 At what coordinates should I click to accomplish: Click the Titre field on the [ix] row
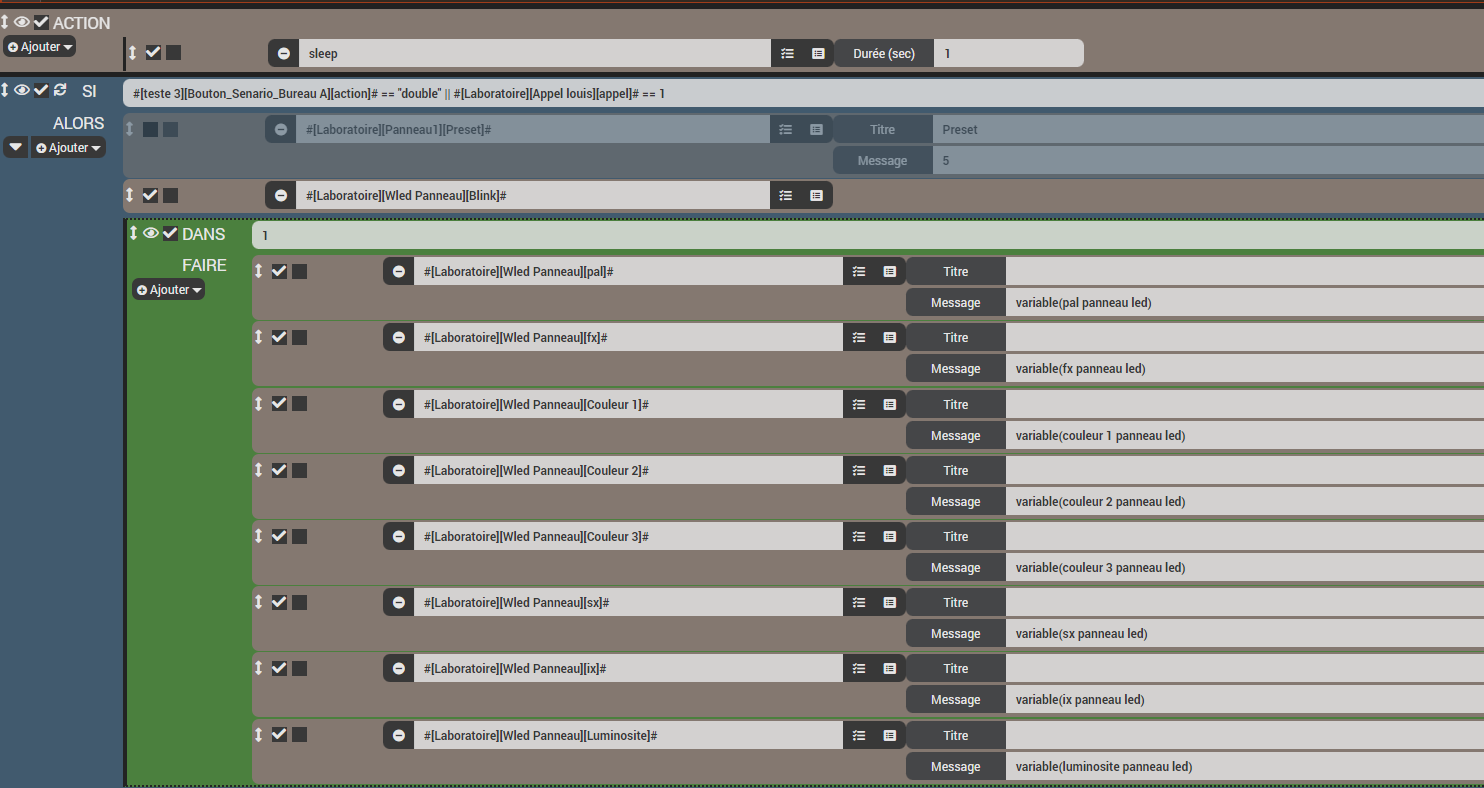point(1245,669)
